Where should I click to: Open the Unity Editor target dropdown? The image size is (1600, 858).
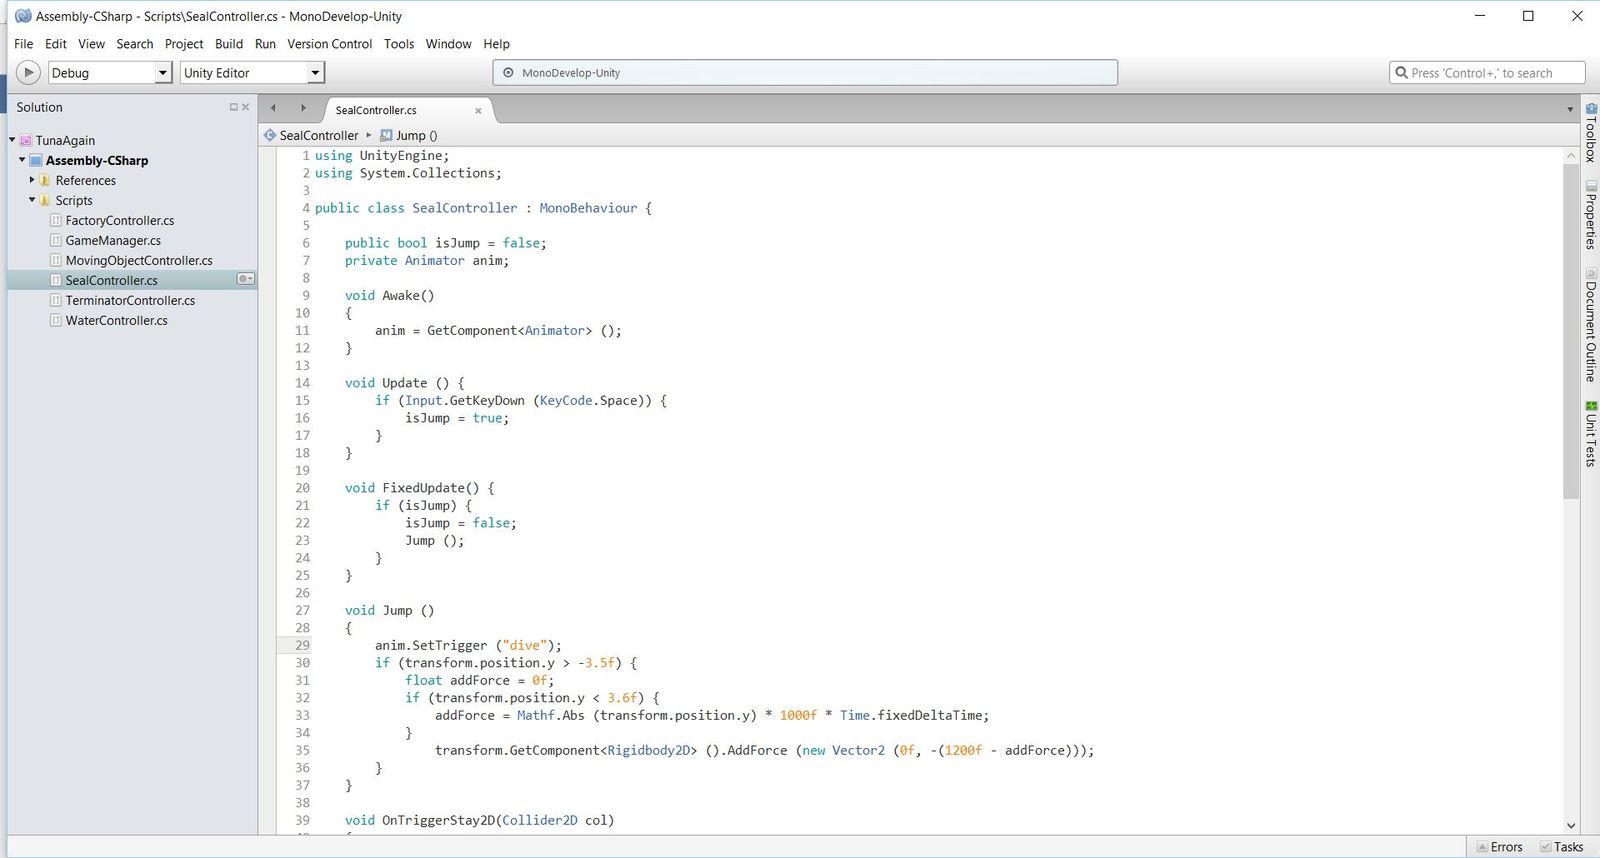pyautogui.click(x=252, y=73)
